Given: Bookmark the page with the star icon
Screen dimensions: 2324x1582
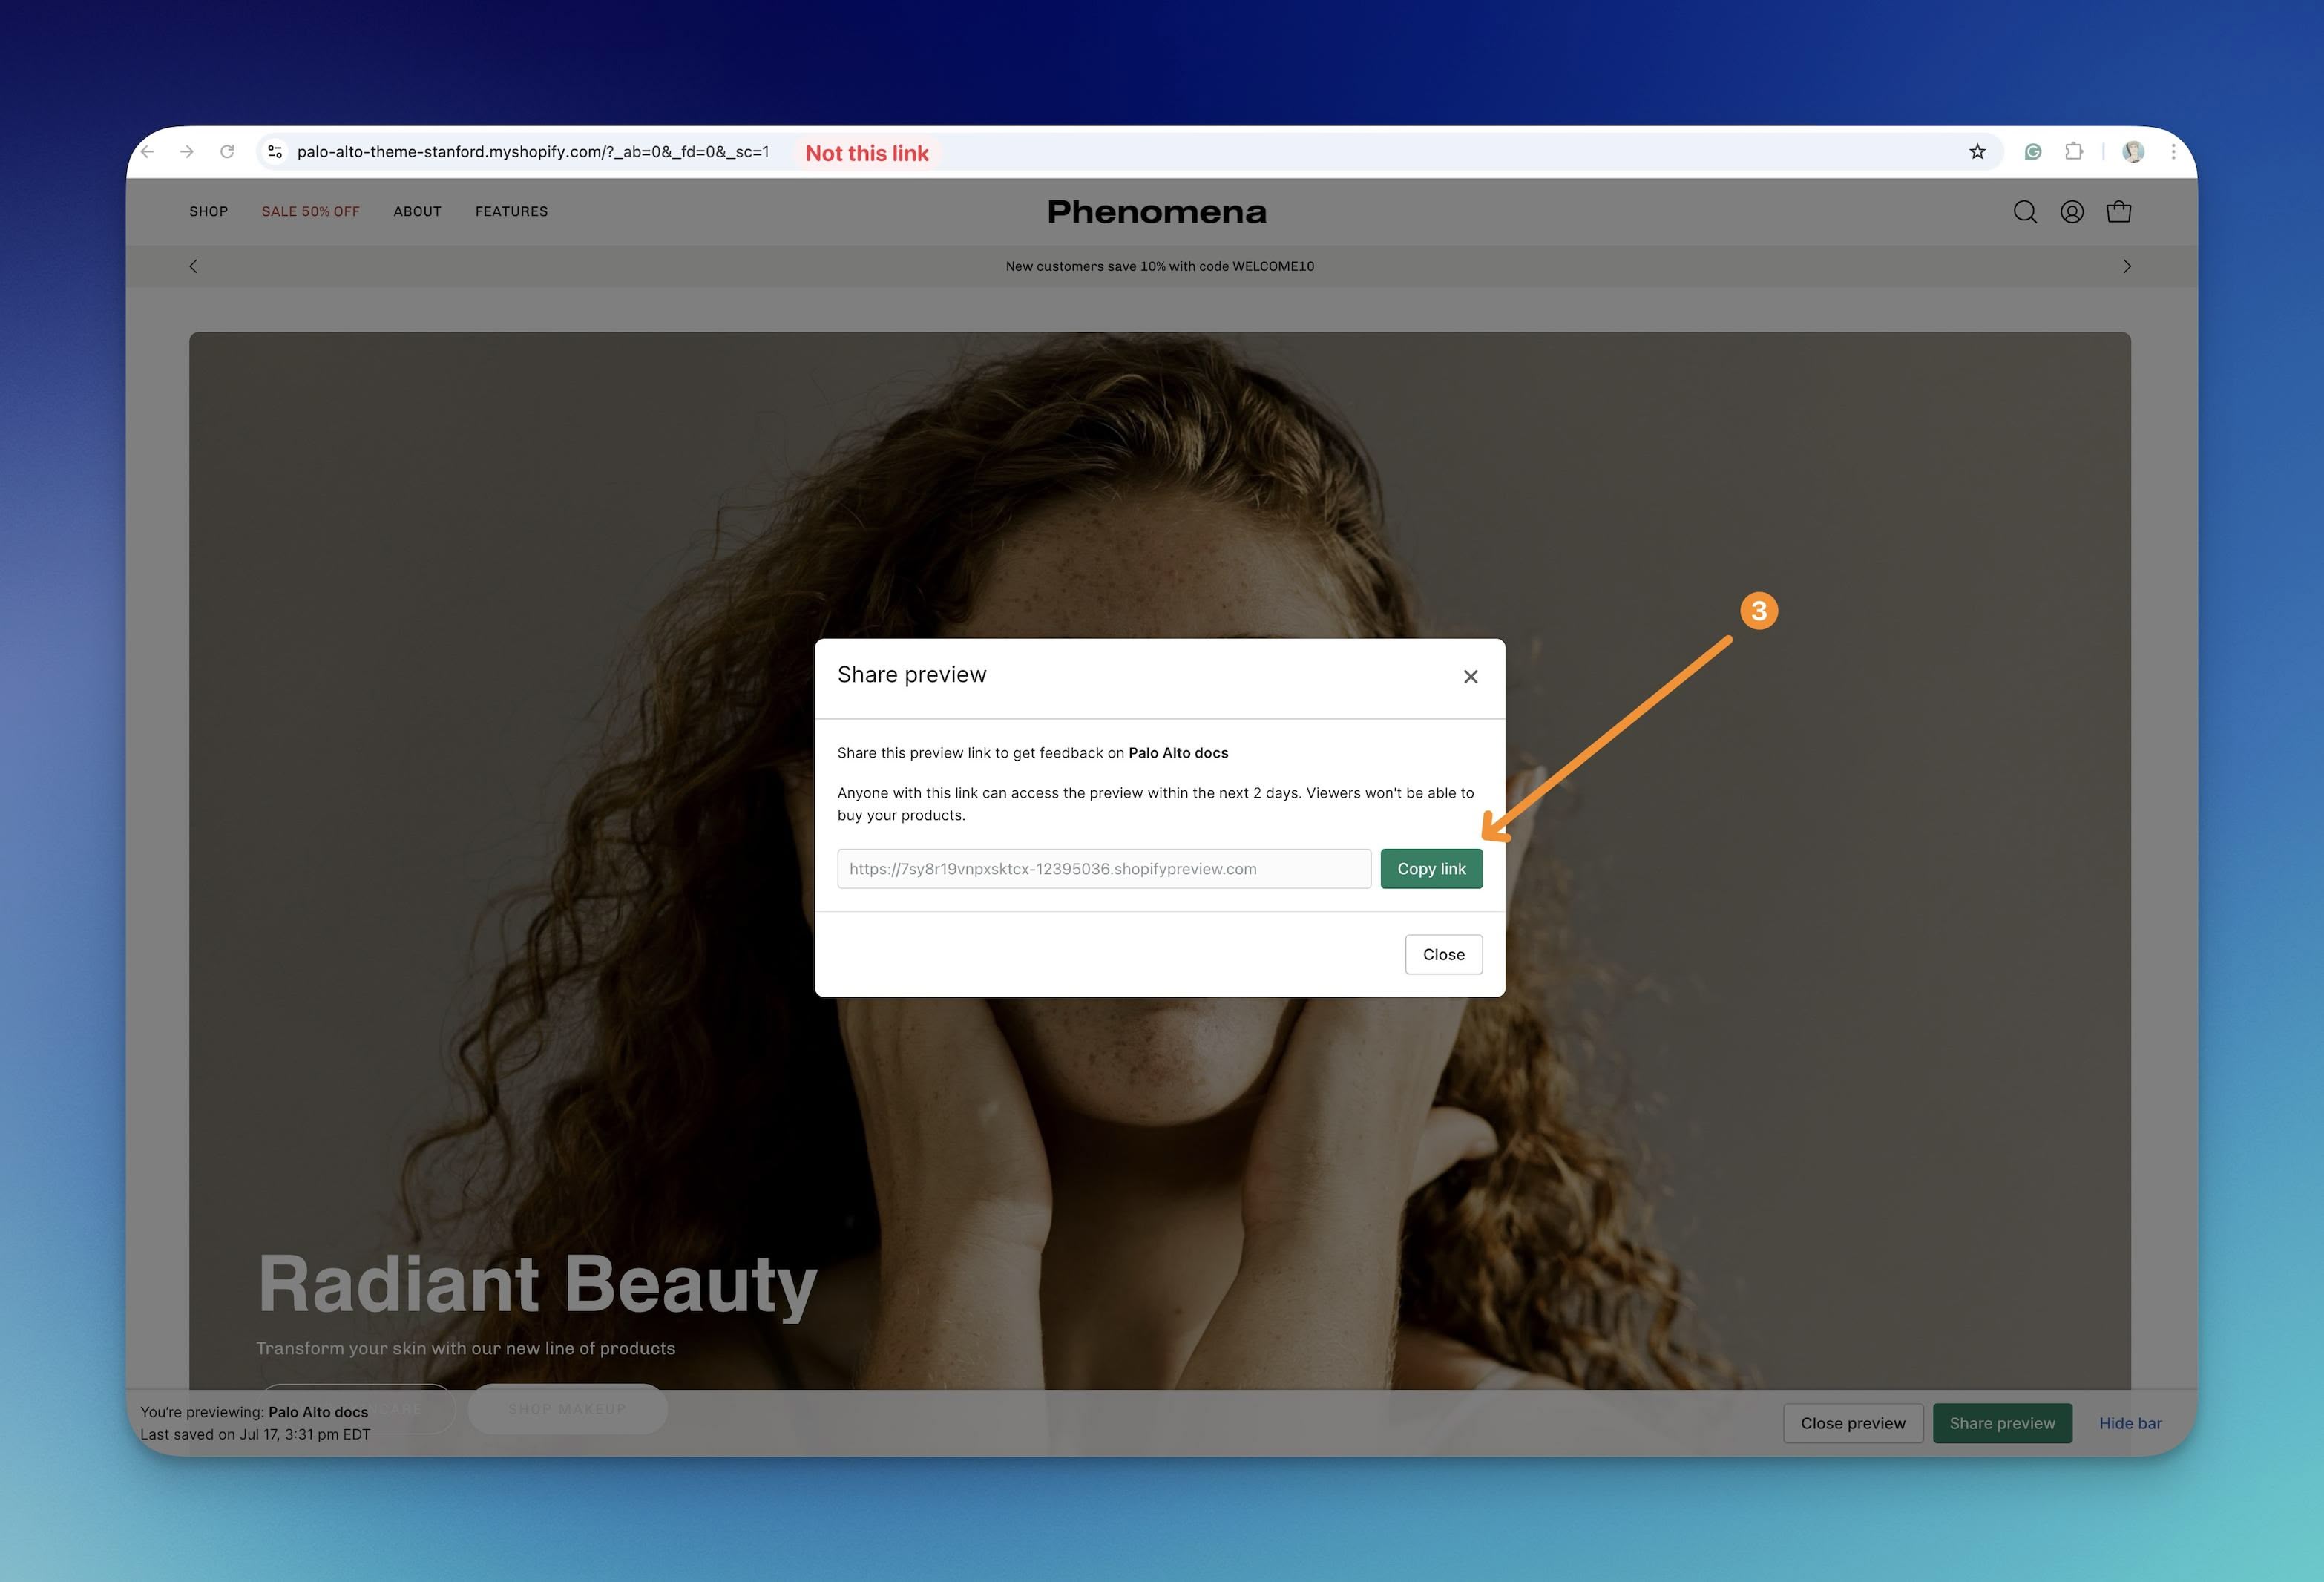Looking at the screenshot, I should [x=1977, y=152].
